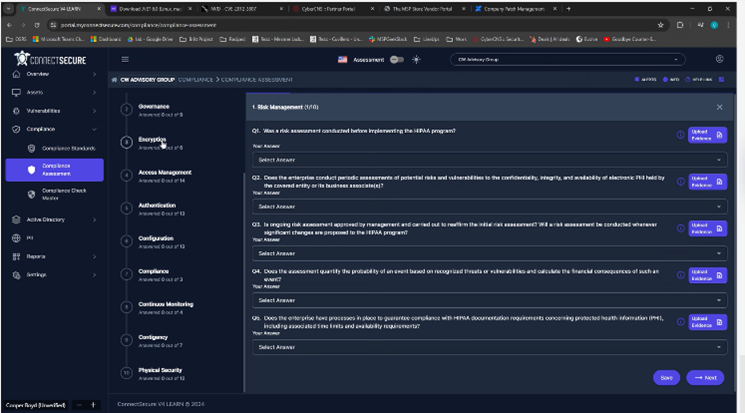
Task: Expand the Active Directory chevron
Action: point(94,220)
